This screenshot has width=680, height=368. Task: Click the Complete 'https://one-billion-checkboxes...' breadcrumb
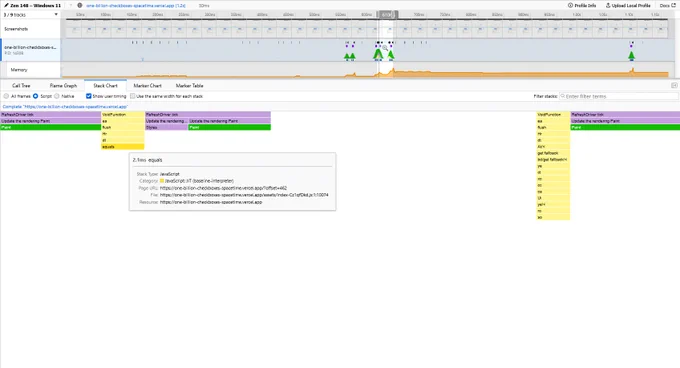pos(65,107)
